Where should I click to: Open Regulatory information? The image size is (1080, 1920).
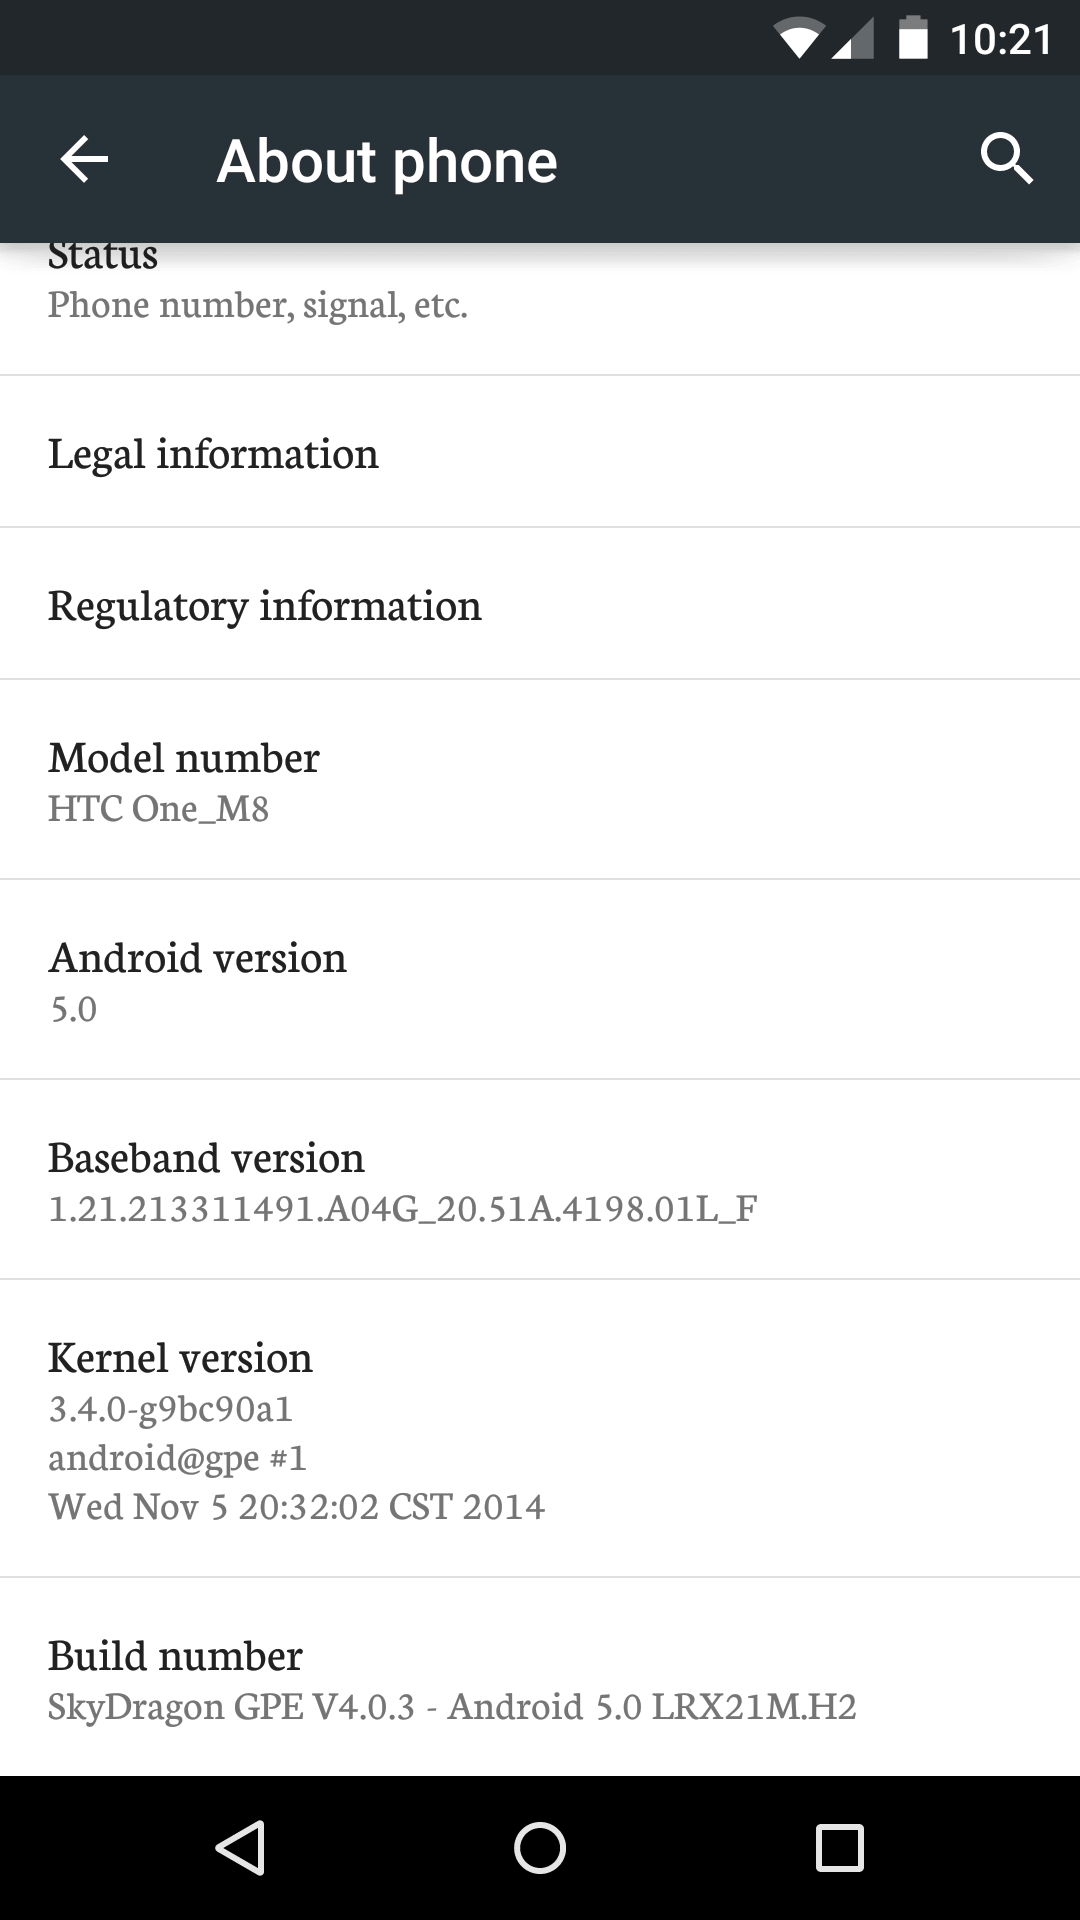coord(540,605)
